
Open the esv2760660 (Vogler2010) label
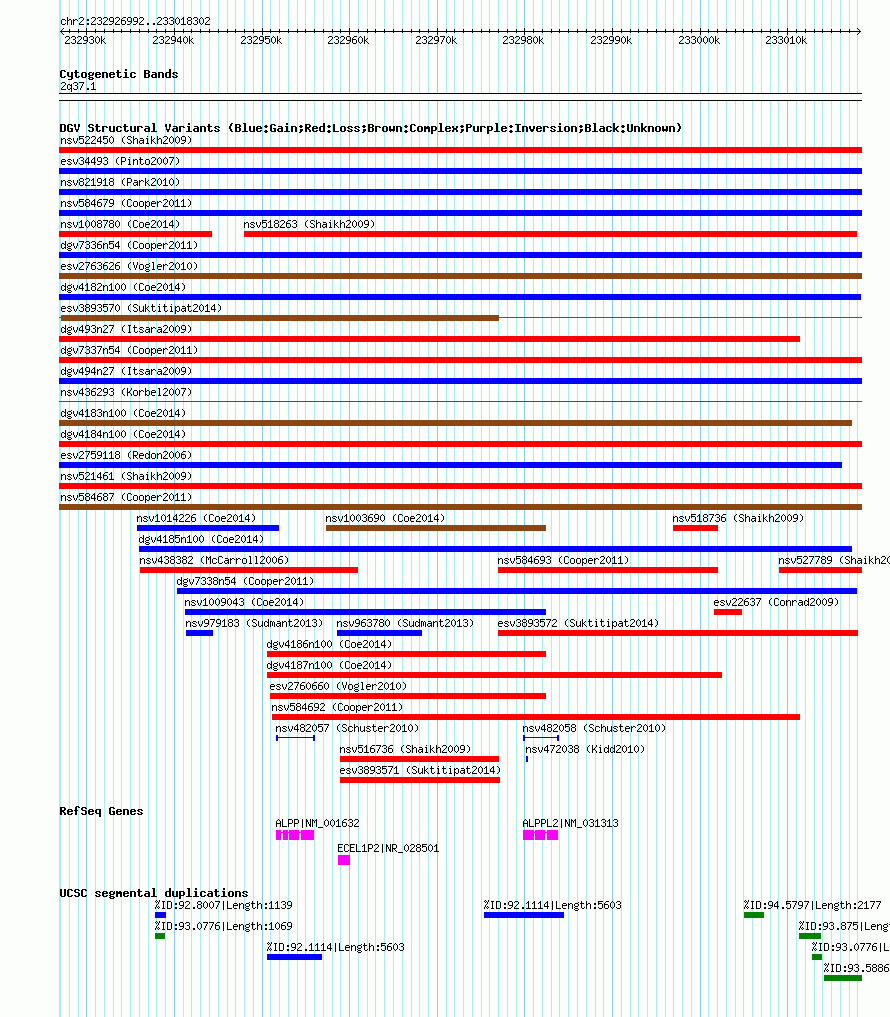click(338, 686)
